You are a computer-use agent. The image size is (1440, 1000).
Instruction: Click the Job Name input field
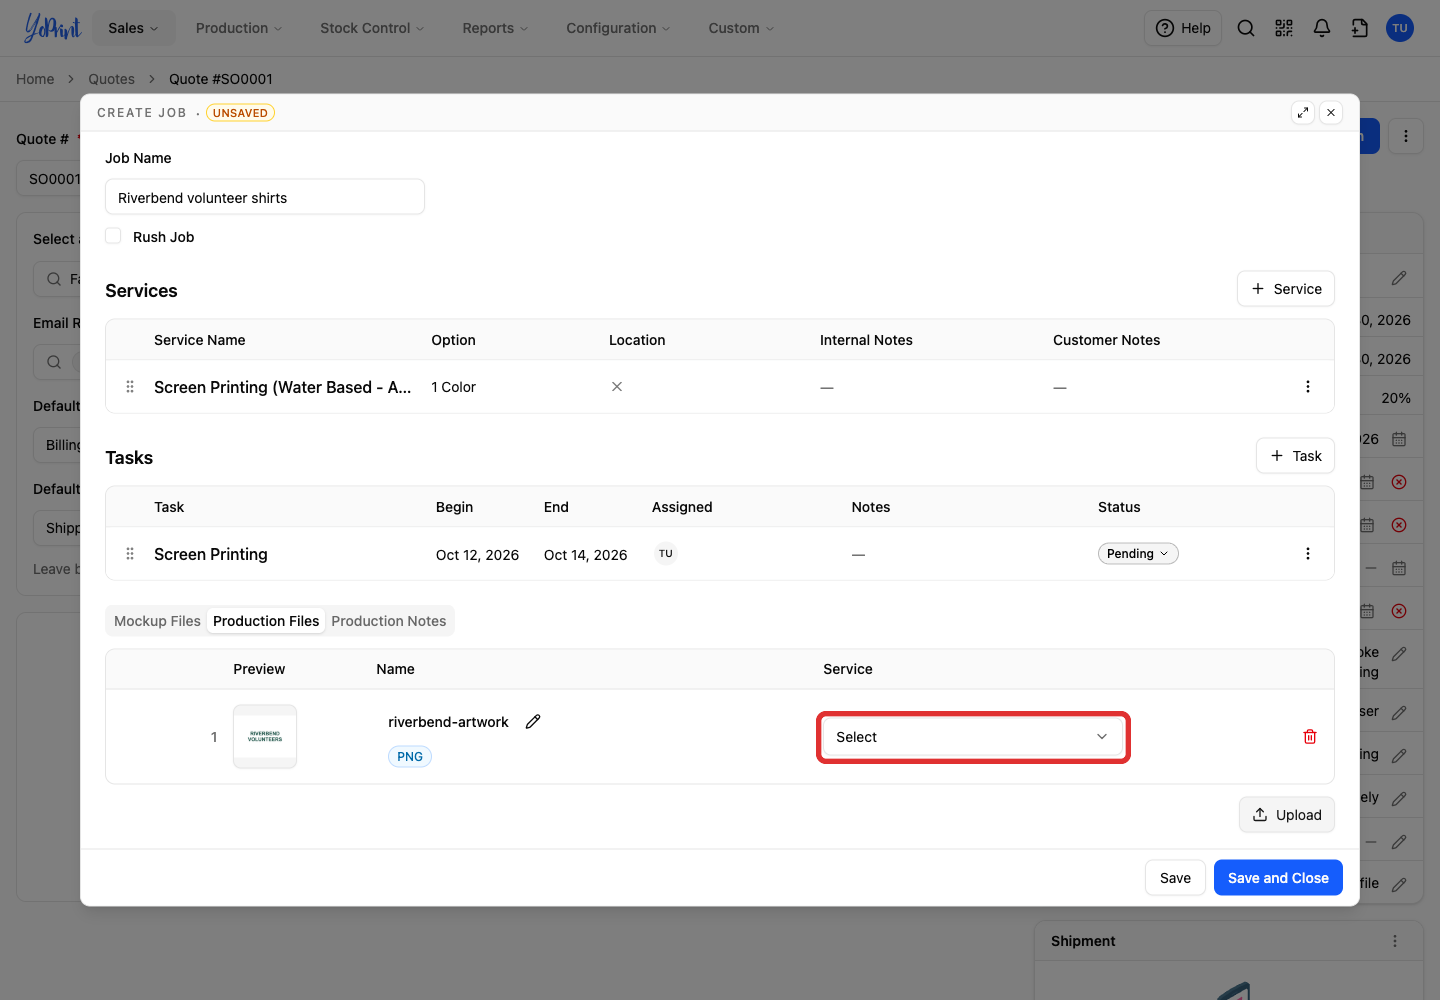tap(265, 197)
